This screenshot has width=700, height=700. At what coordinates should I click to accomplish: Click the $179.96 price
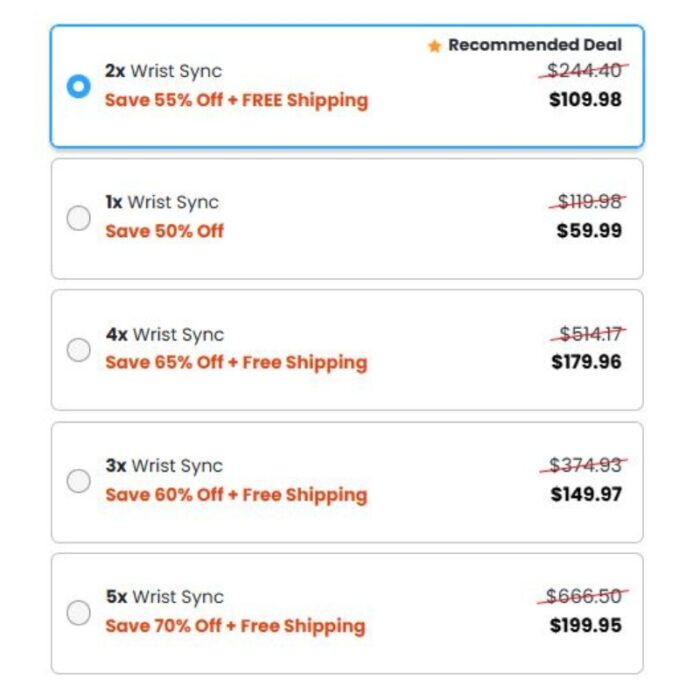tap(586, 362)
